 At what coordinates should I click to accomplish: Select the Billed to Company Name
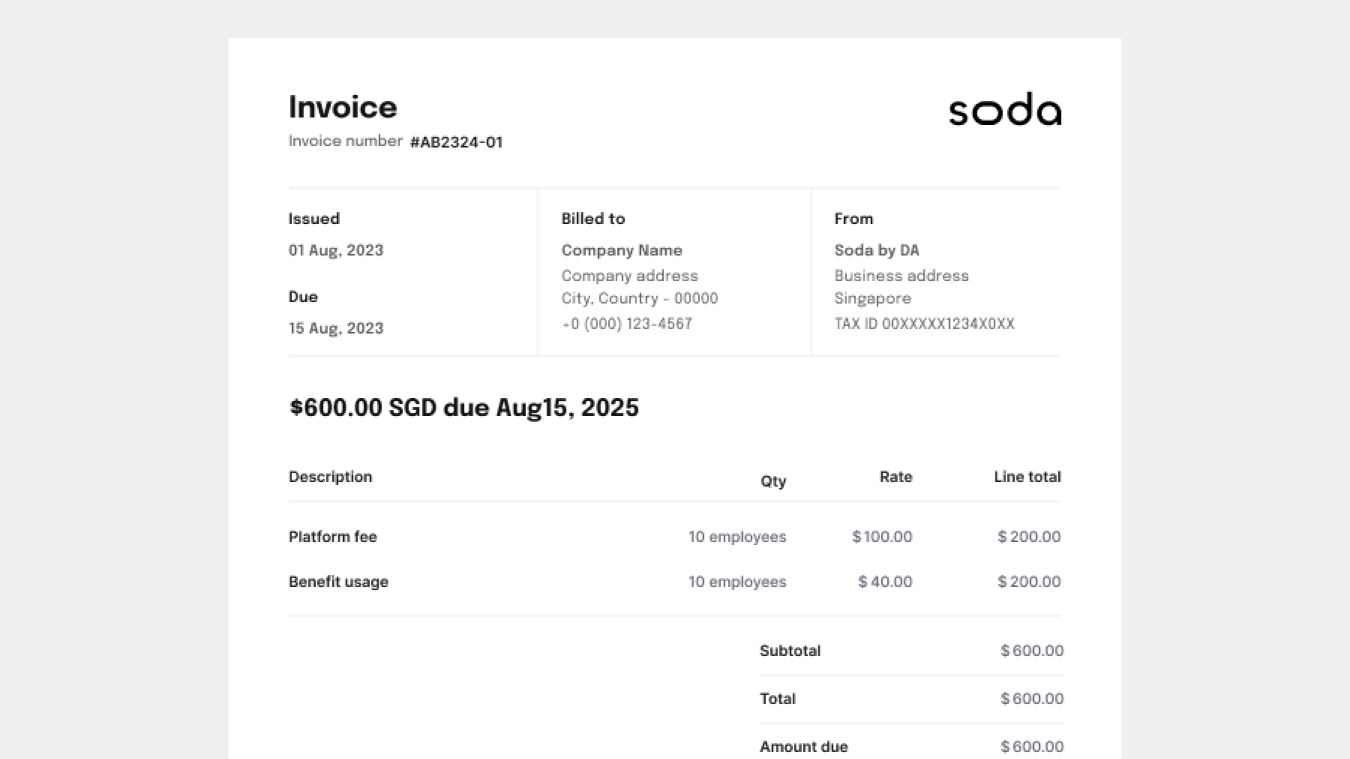tap(621, 250)
